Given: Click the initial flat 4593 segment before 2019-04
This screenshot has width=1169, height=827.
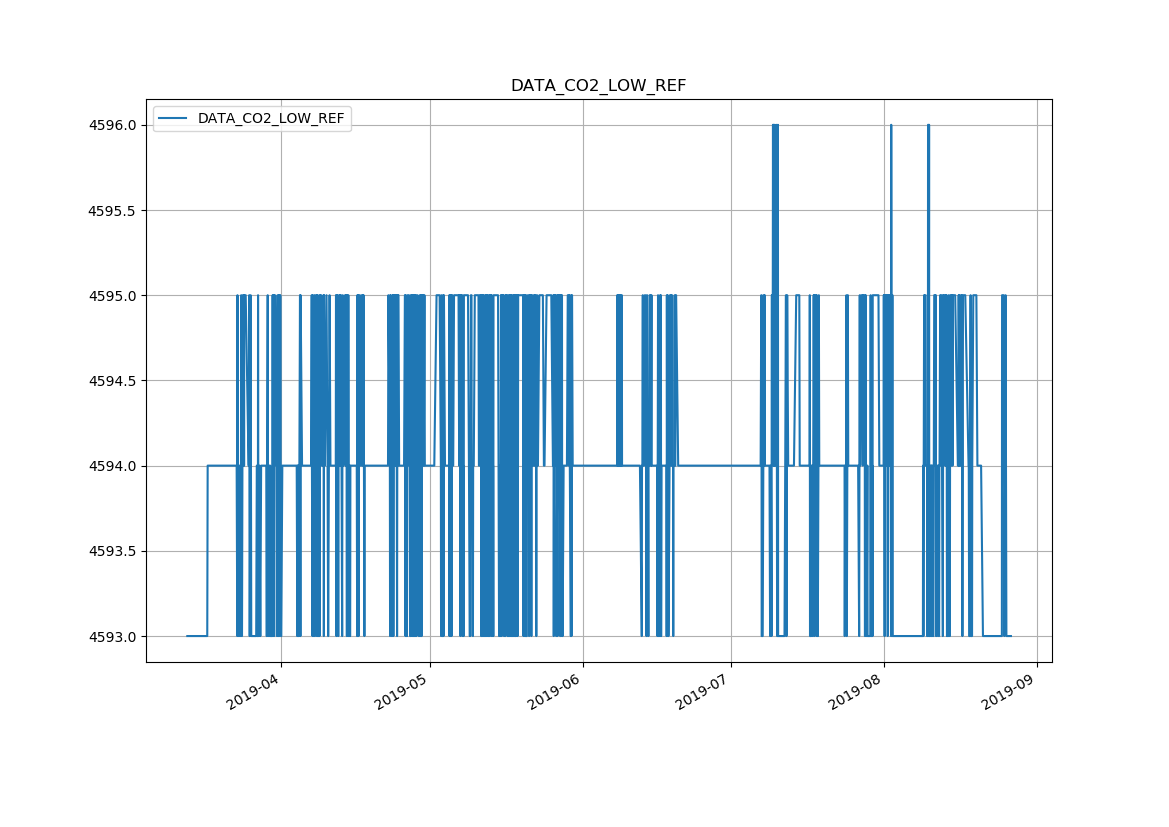Looking at the screenshot, I should tap(196, 636).
